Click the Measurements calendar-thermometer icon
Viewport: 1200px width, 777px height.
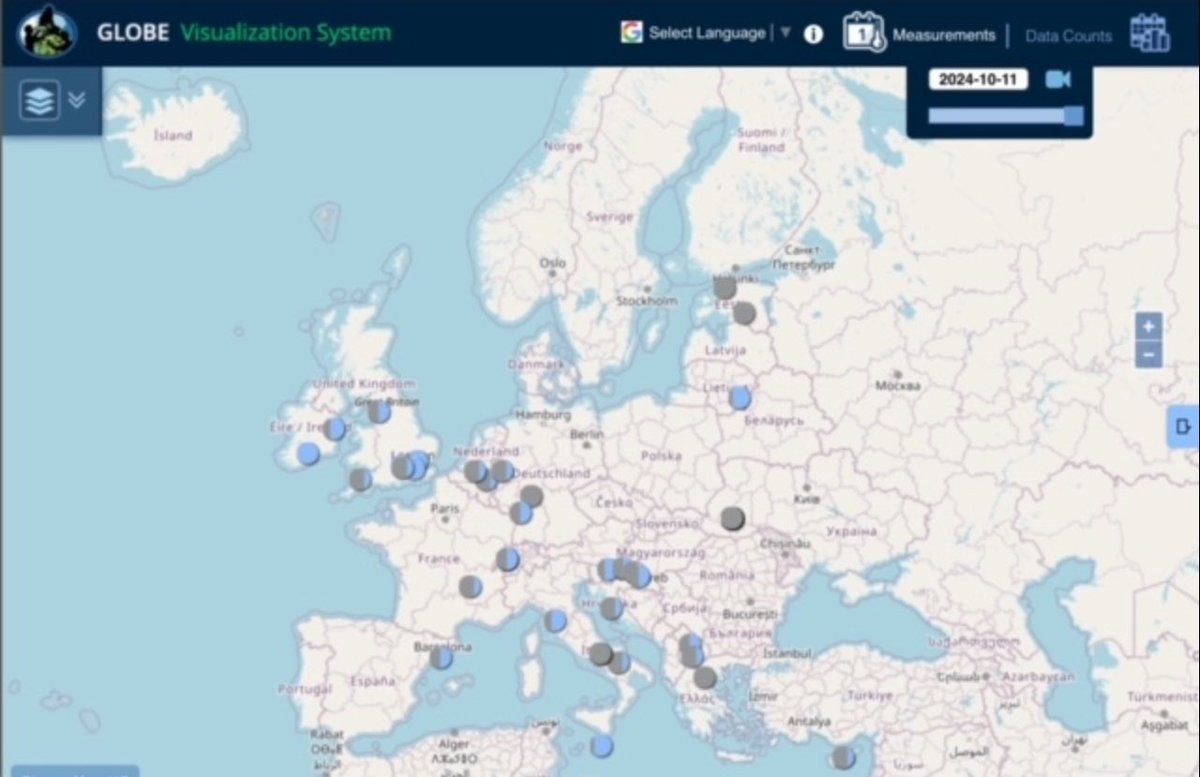(864, 33)
